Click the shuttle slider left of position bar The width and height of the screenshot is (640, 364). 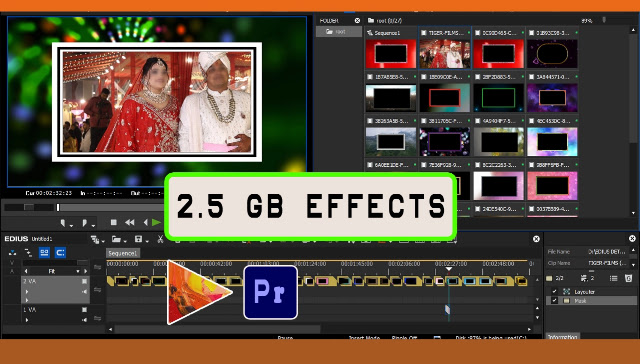pos(29,207)
